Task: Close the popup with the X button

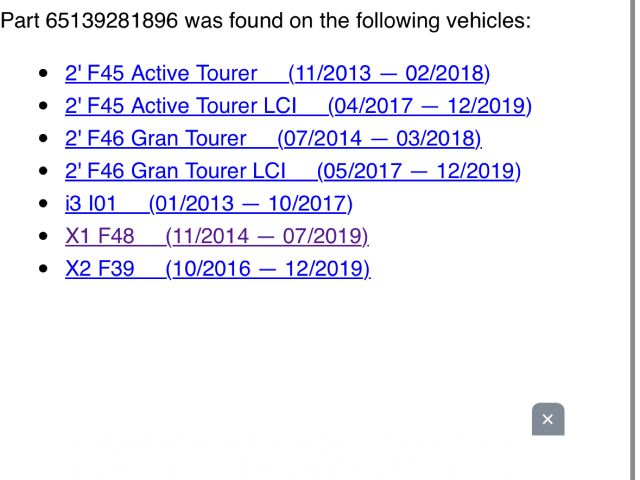Action: [x=548, y=419]
